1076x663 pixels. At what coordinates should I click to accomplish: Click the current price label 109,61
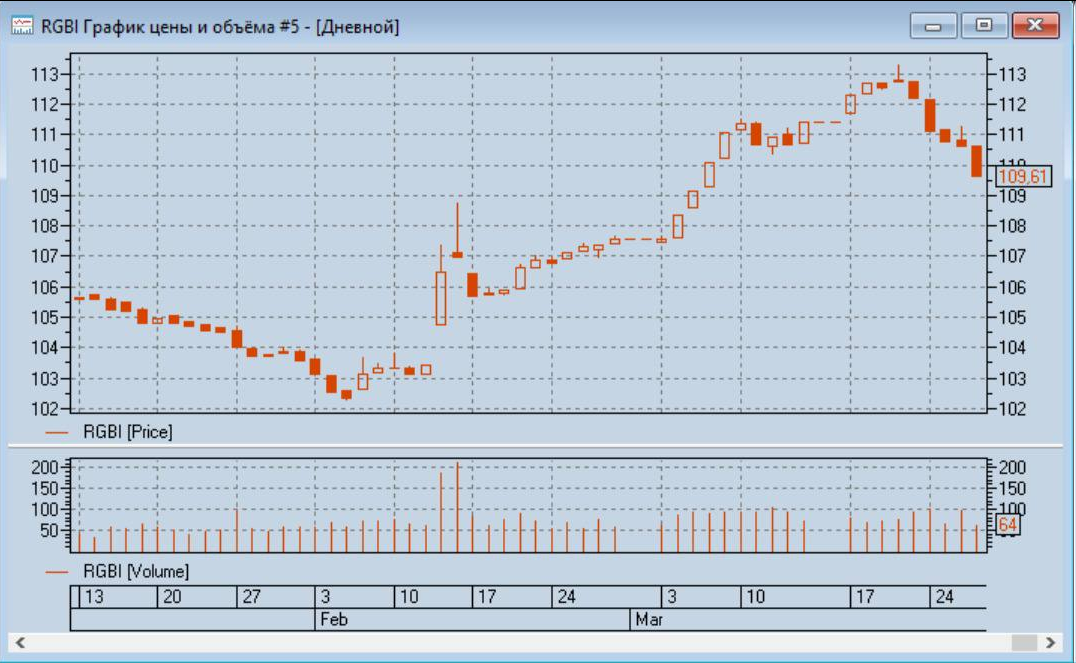(1023, 176)
